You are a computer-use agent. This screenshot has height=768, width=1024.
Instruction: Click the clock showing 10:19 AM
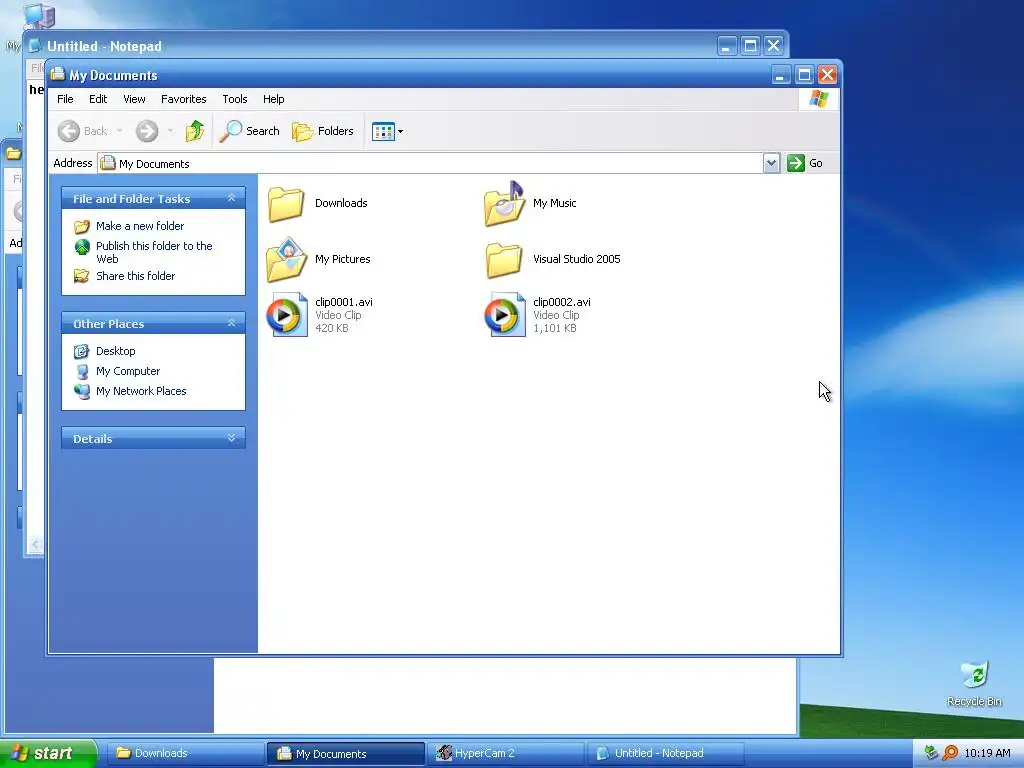pyautogui.click(x=987, y=754)
